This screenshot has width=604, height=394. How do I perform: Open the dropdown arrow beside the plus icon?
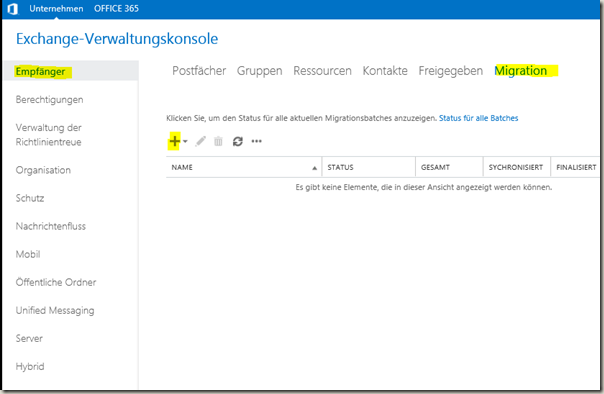(x=185, y=141)
